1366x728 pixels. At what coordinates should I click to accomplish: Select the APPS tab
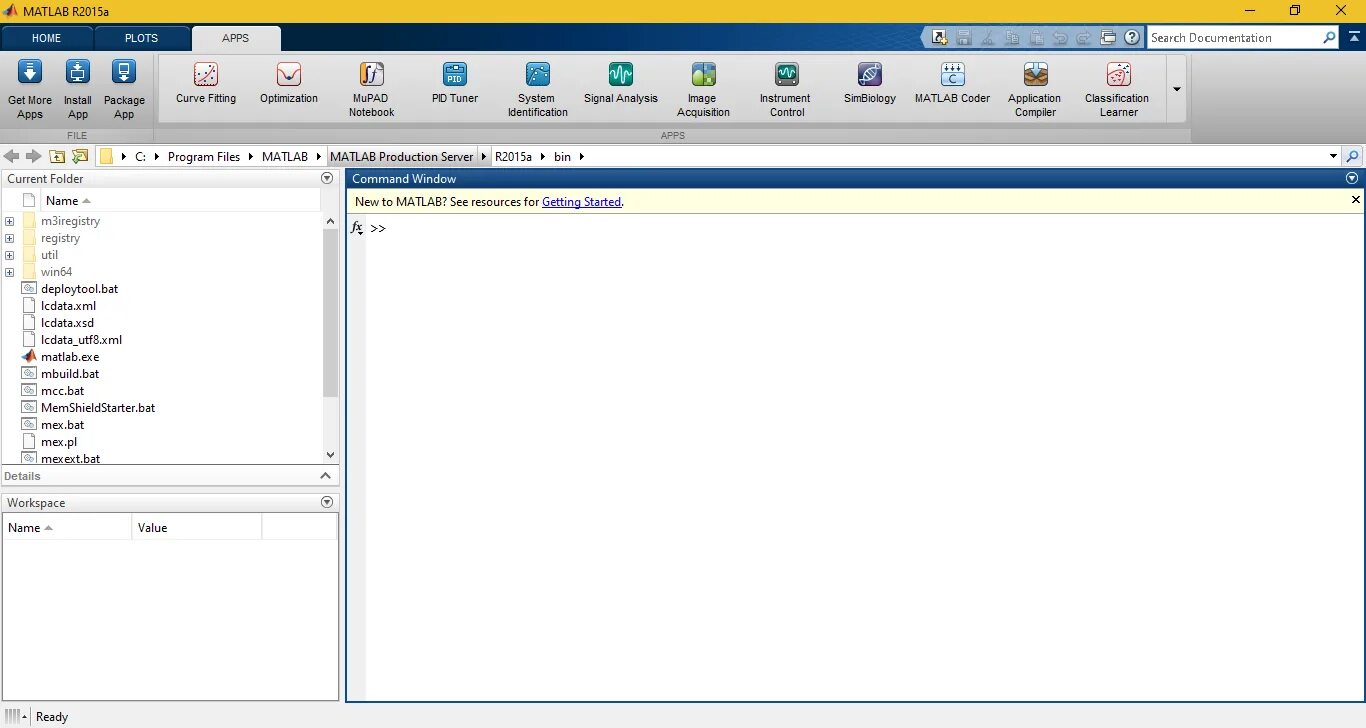coord(236,38)
